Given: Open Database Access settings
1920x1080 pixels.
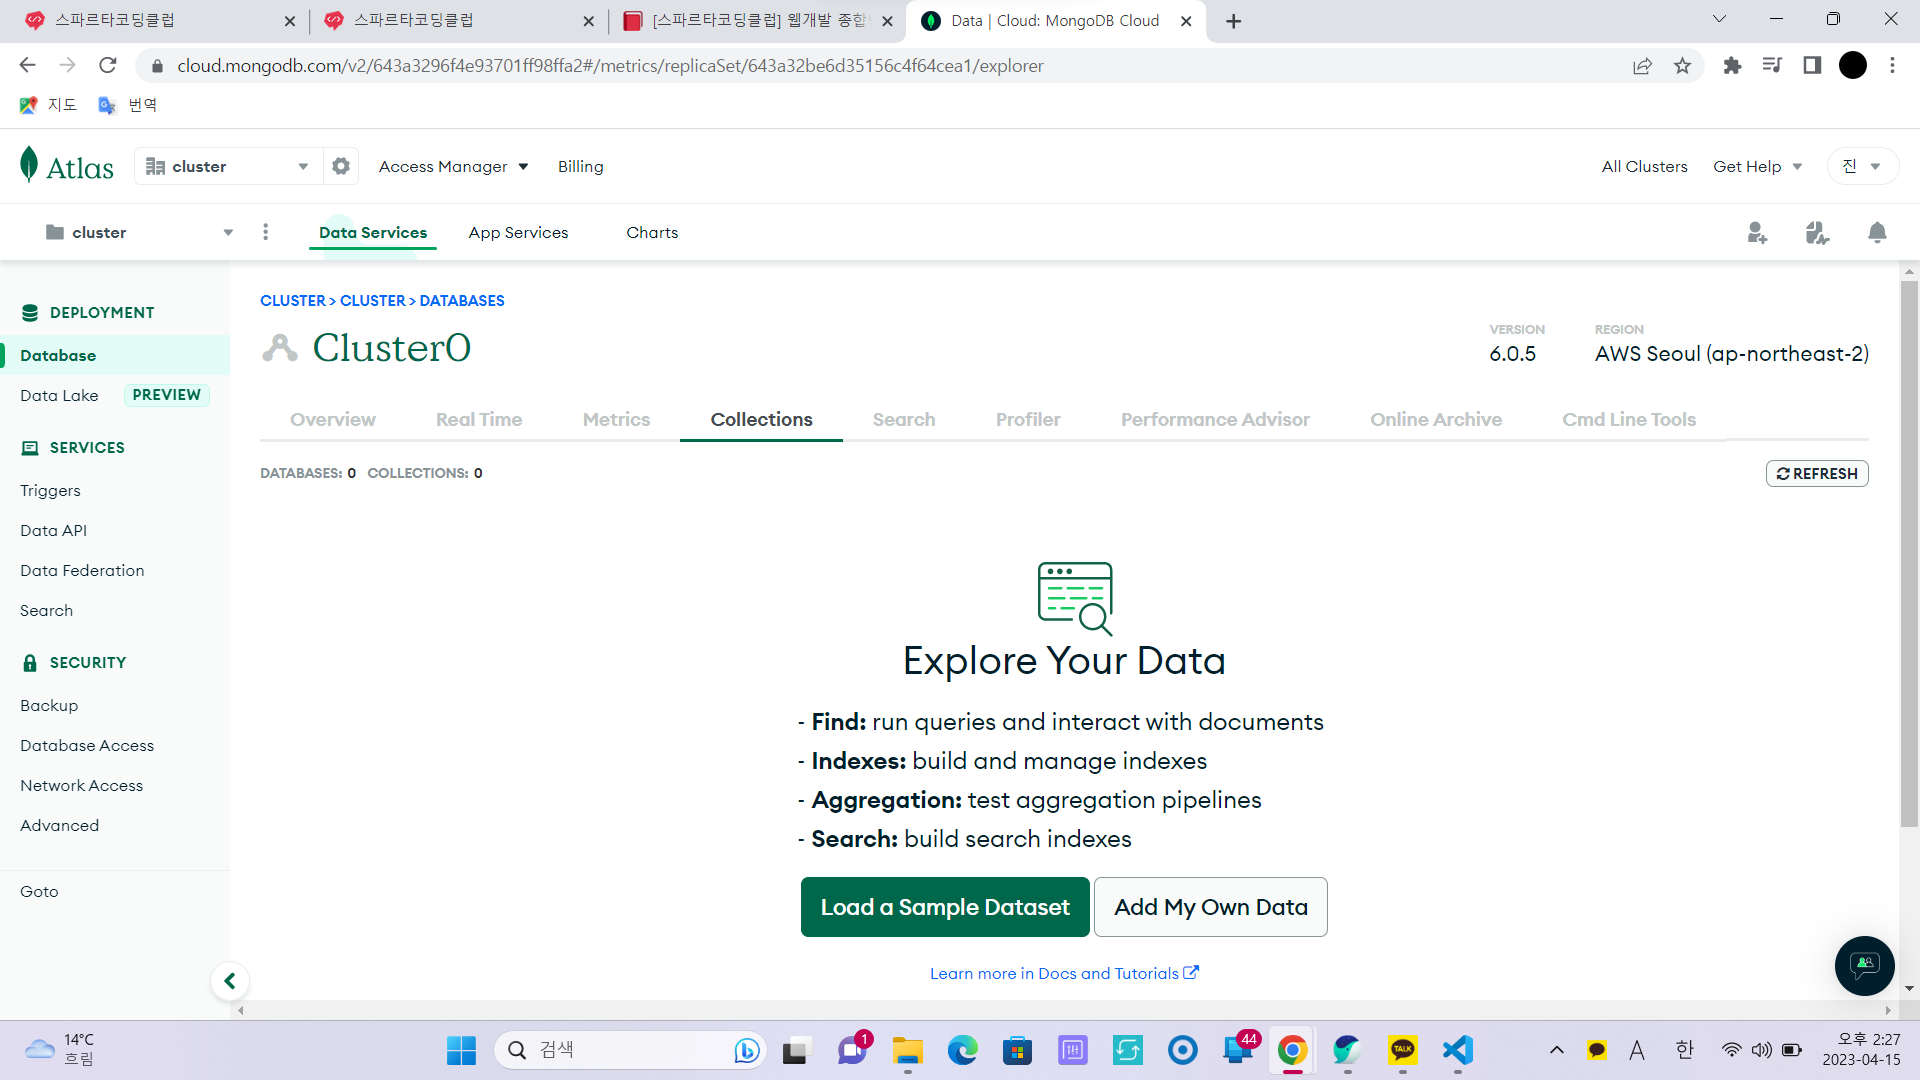Looking at the screenshot, I should coord(87,745).
